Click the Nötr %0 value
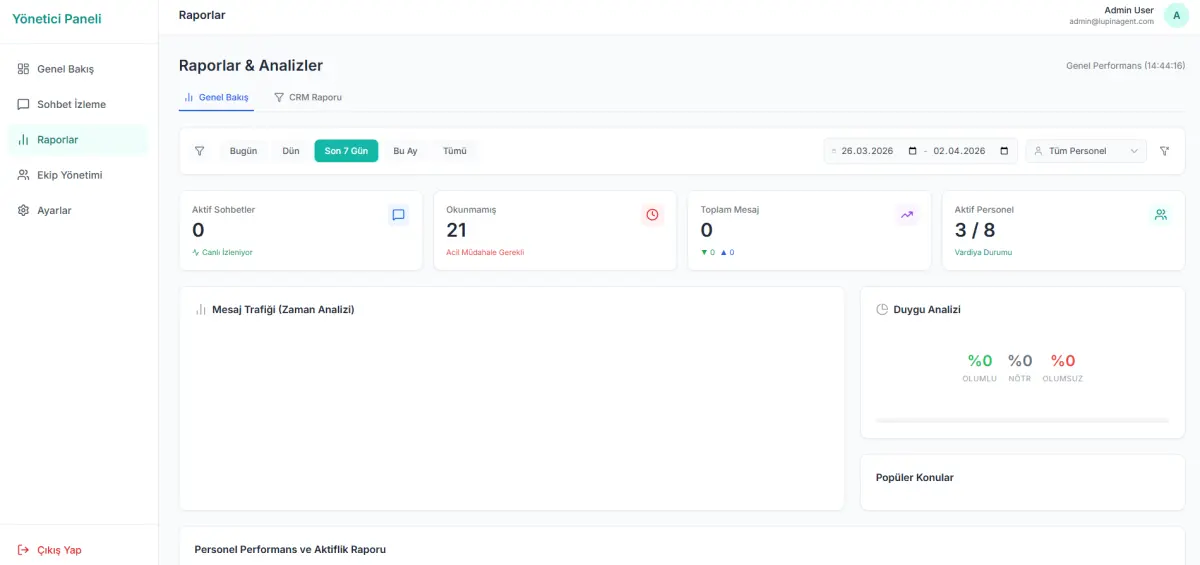 1020,361
